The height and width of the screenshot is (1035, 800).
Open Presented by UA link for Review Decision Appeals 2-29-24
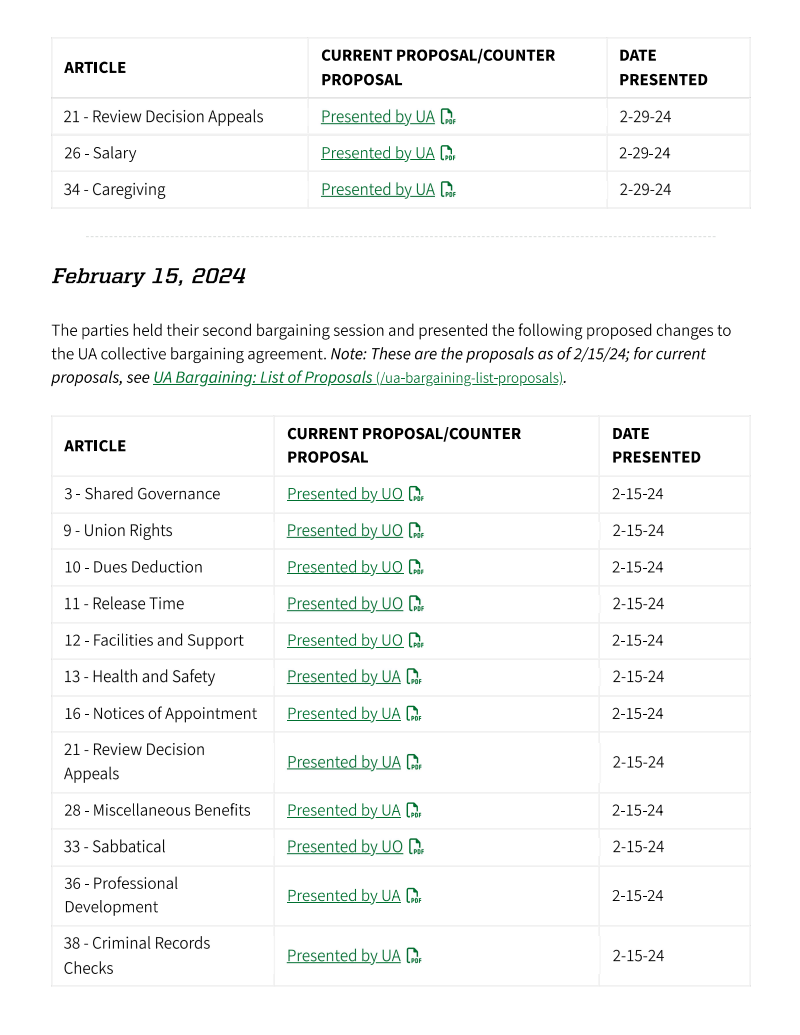point(377,117)
